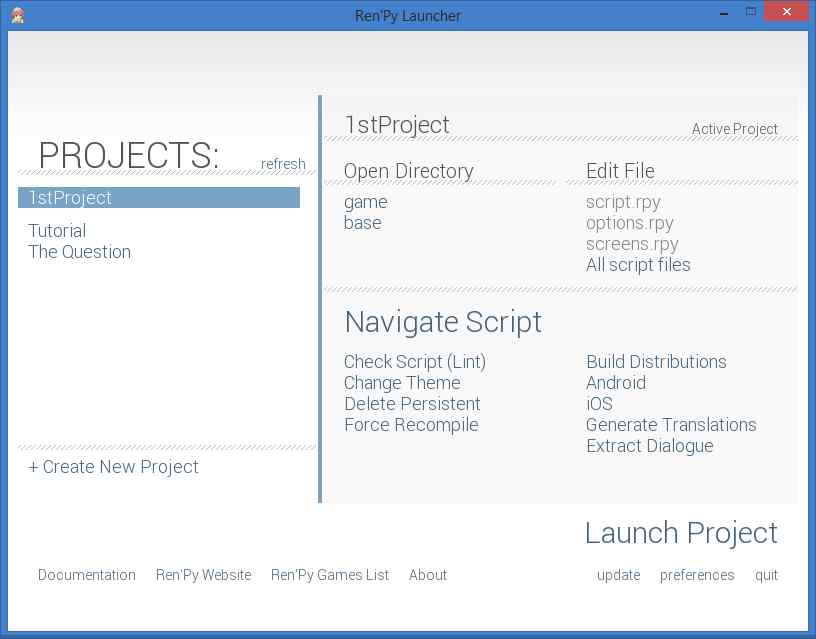Run Check Script (Lint)
The width and height of the screenshot is (816, 639).
pyautogui.click(x=415, y=362)
